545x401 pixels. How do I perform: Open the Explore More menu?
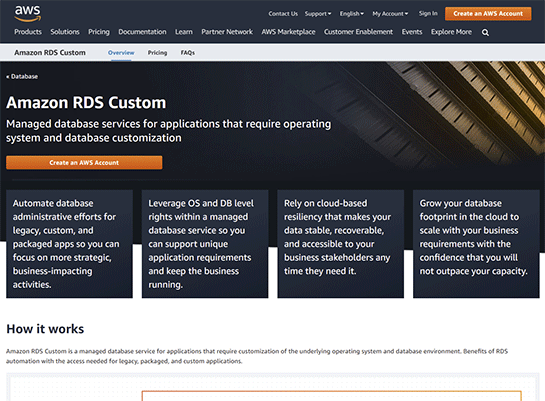[x=451, y=32]
